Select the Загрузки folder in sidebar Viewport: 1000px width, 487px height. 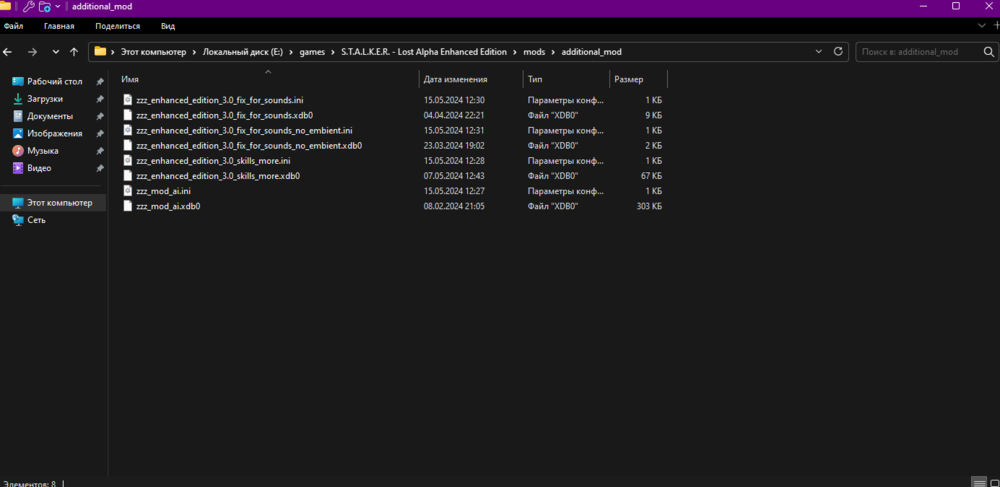[x=45, y=99]
